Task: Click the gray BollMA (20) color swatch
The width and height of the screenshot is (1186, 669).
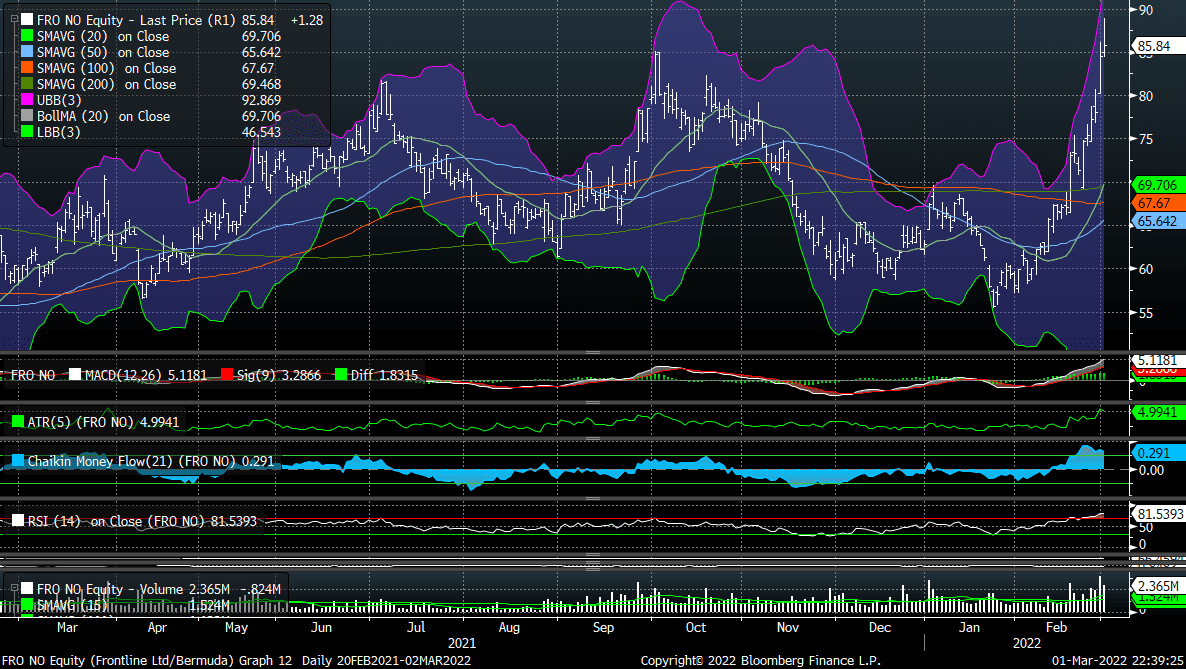Action: pyautogui.click(x=26, y=116)
